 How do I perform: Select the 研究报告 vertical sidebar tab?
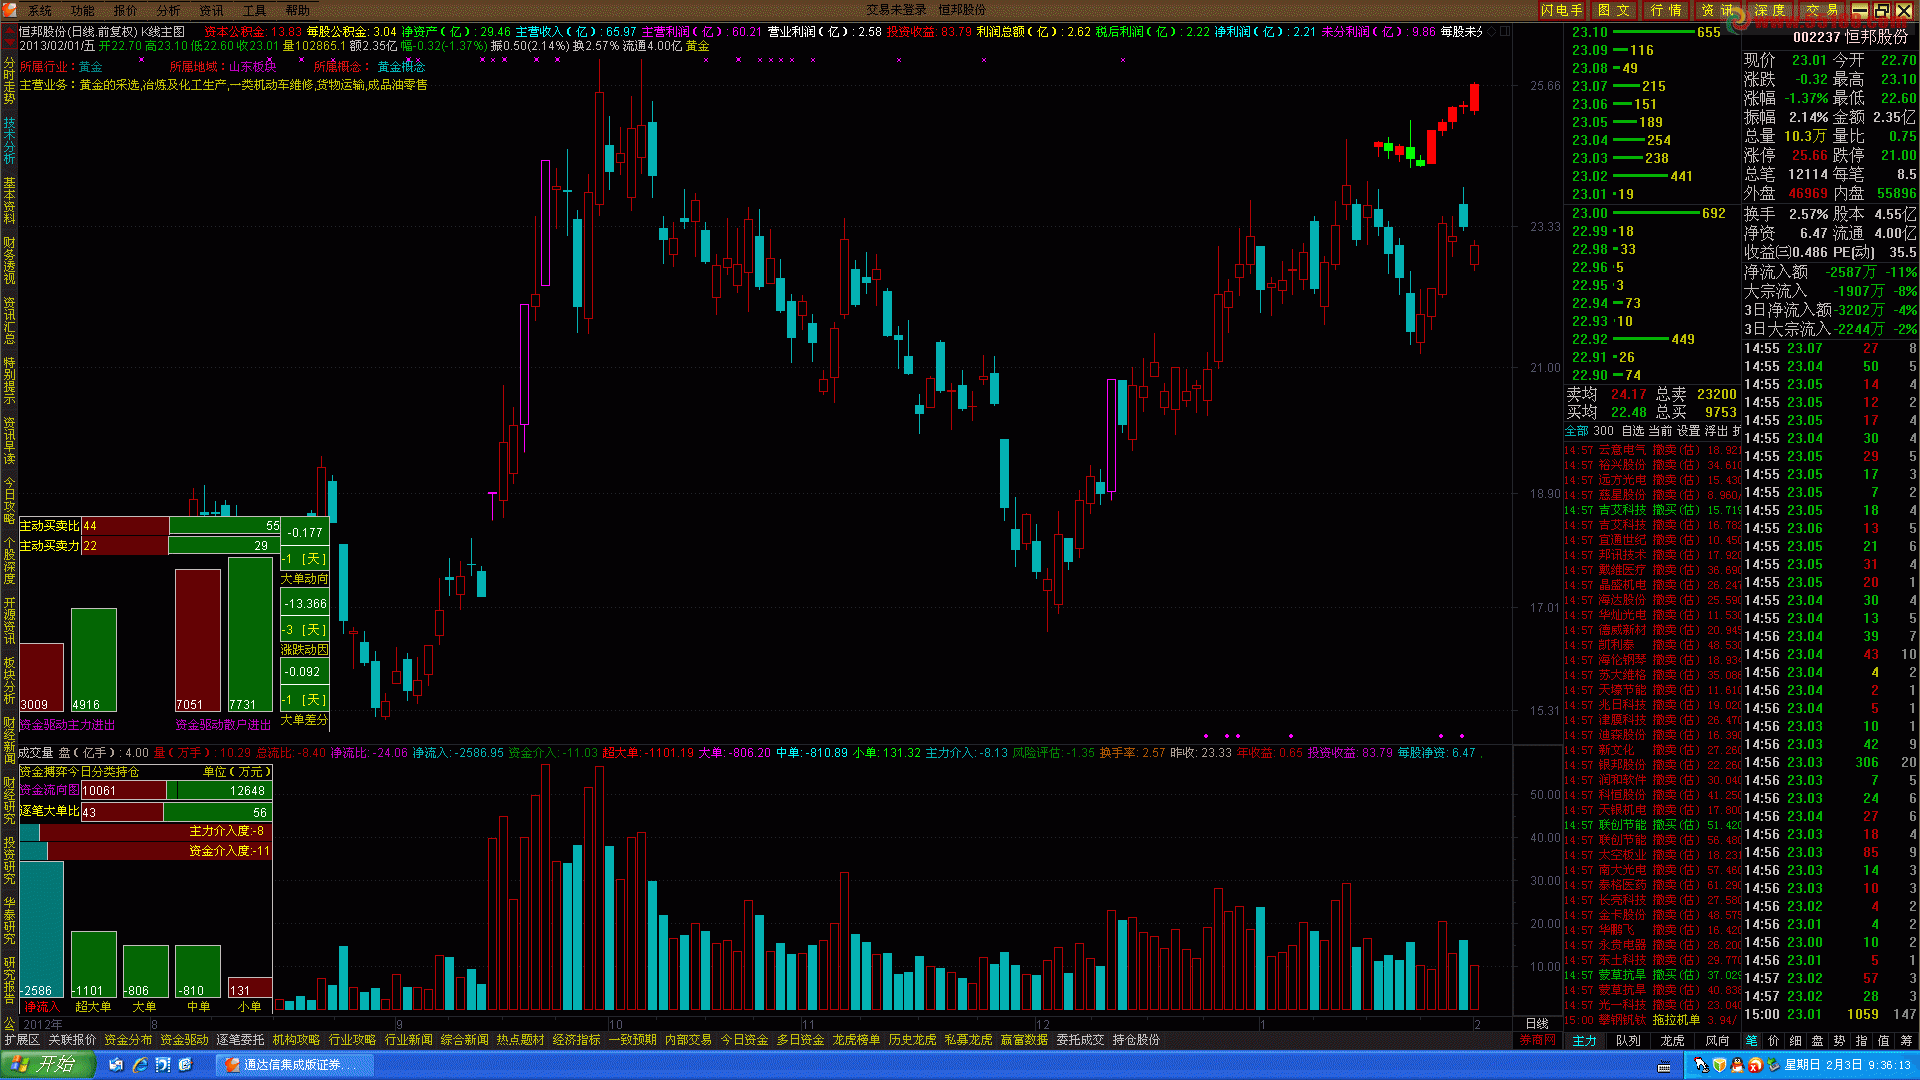click(x=9, y=981)
